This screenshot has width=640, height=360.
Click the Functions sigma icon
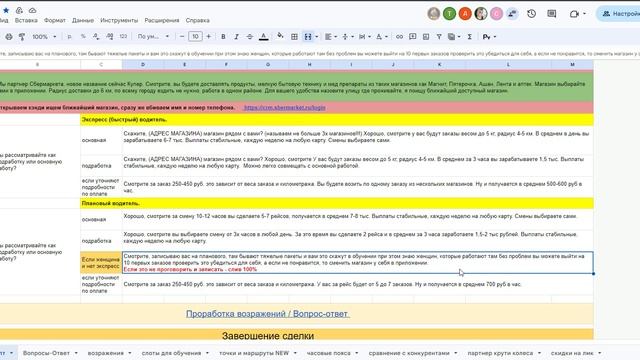click(x=470, y=37)
